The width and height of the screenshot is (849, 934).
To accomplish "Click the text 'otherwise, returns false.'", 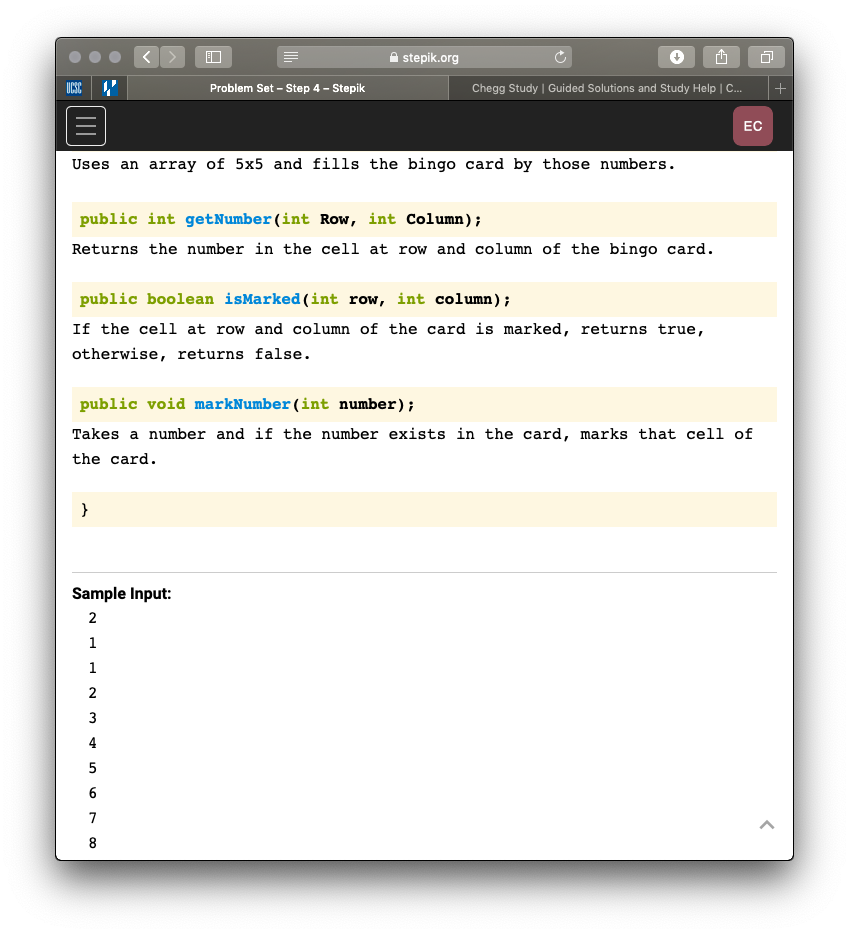I will coord(191,354).
